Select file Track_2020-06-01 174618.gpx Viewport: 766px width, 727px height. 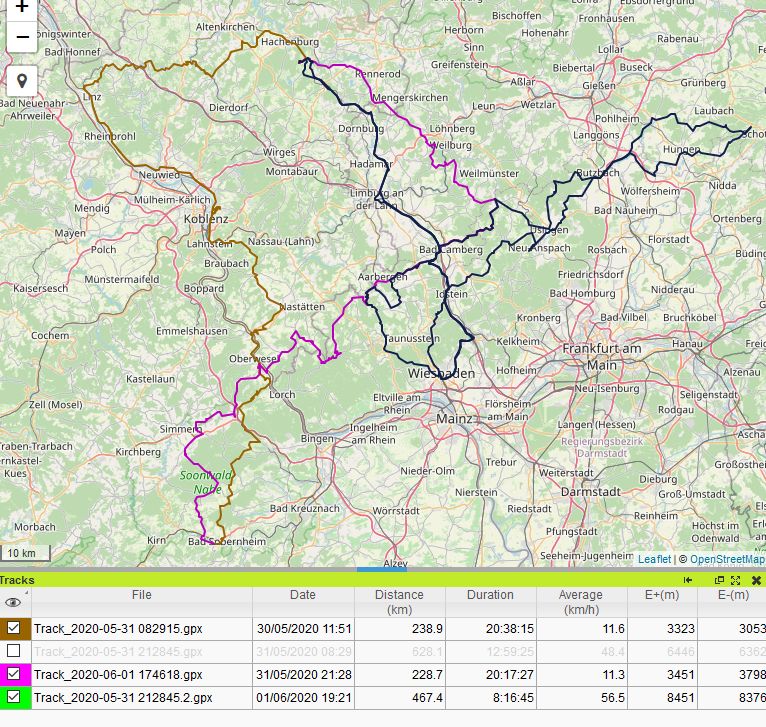tap(118, 674)
